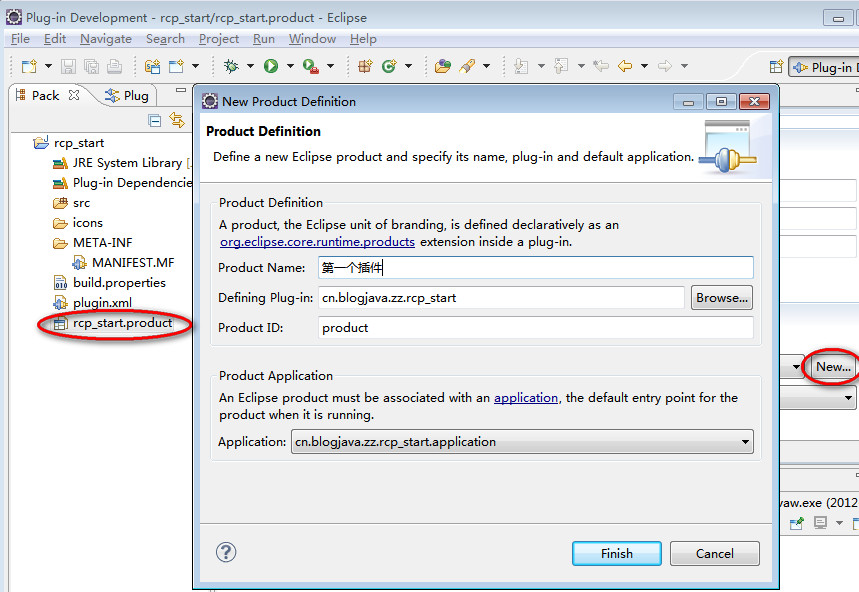Screen dimensions: 859x592
Task: Open org.eclipse.core.runtime.products link
Action: point(317,242)
